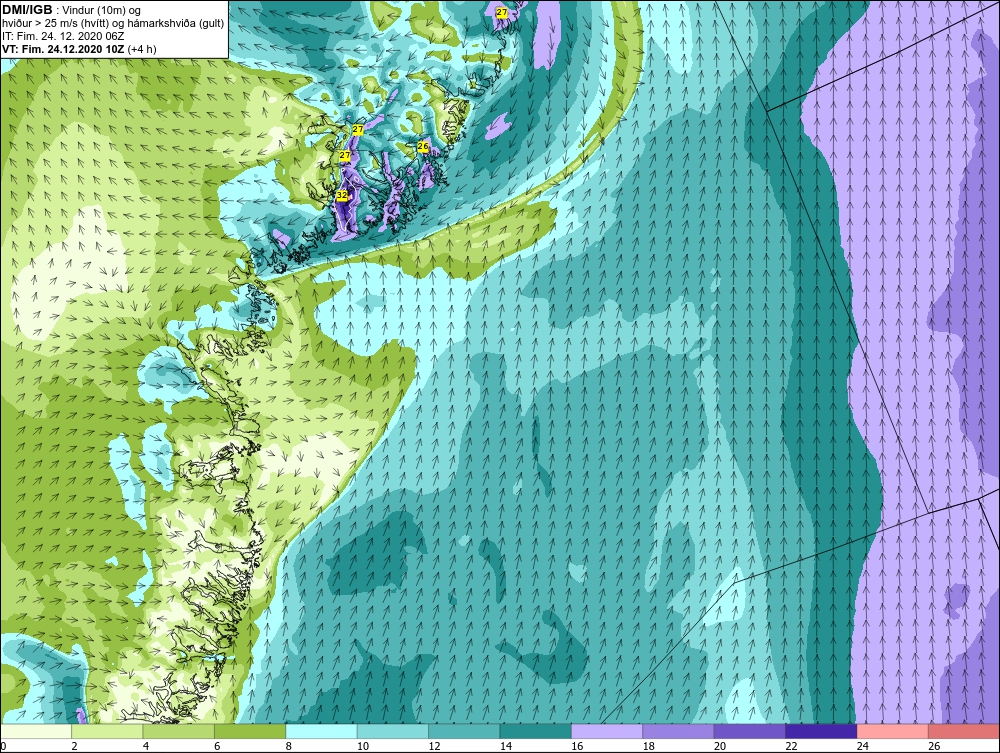Click the 'hviður > 25 m/s (hvítt)' legend description line
Viewport: 1000px width, 753px height.
(x=113, y=24)
